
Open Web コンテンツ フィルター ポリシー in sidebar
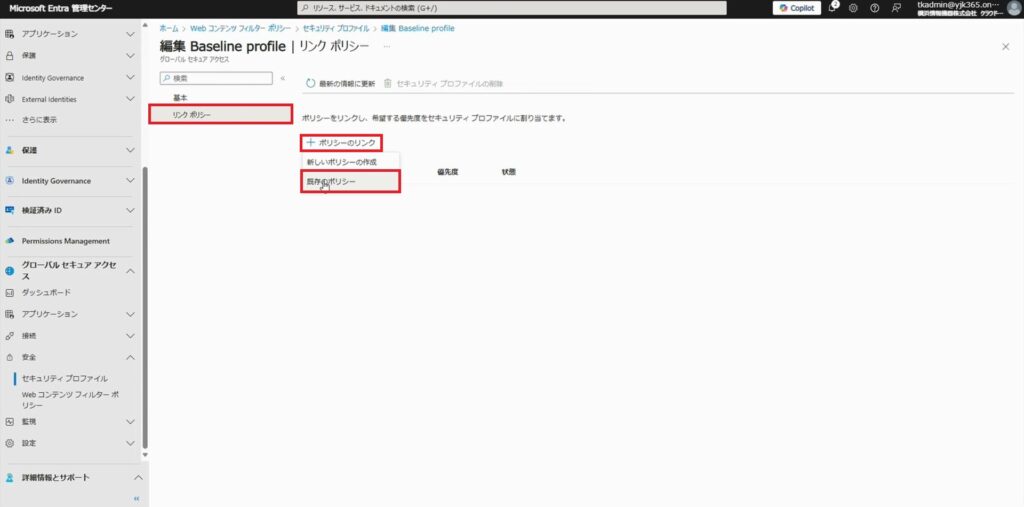tap(70, 399)
